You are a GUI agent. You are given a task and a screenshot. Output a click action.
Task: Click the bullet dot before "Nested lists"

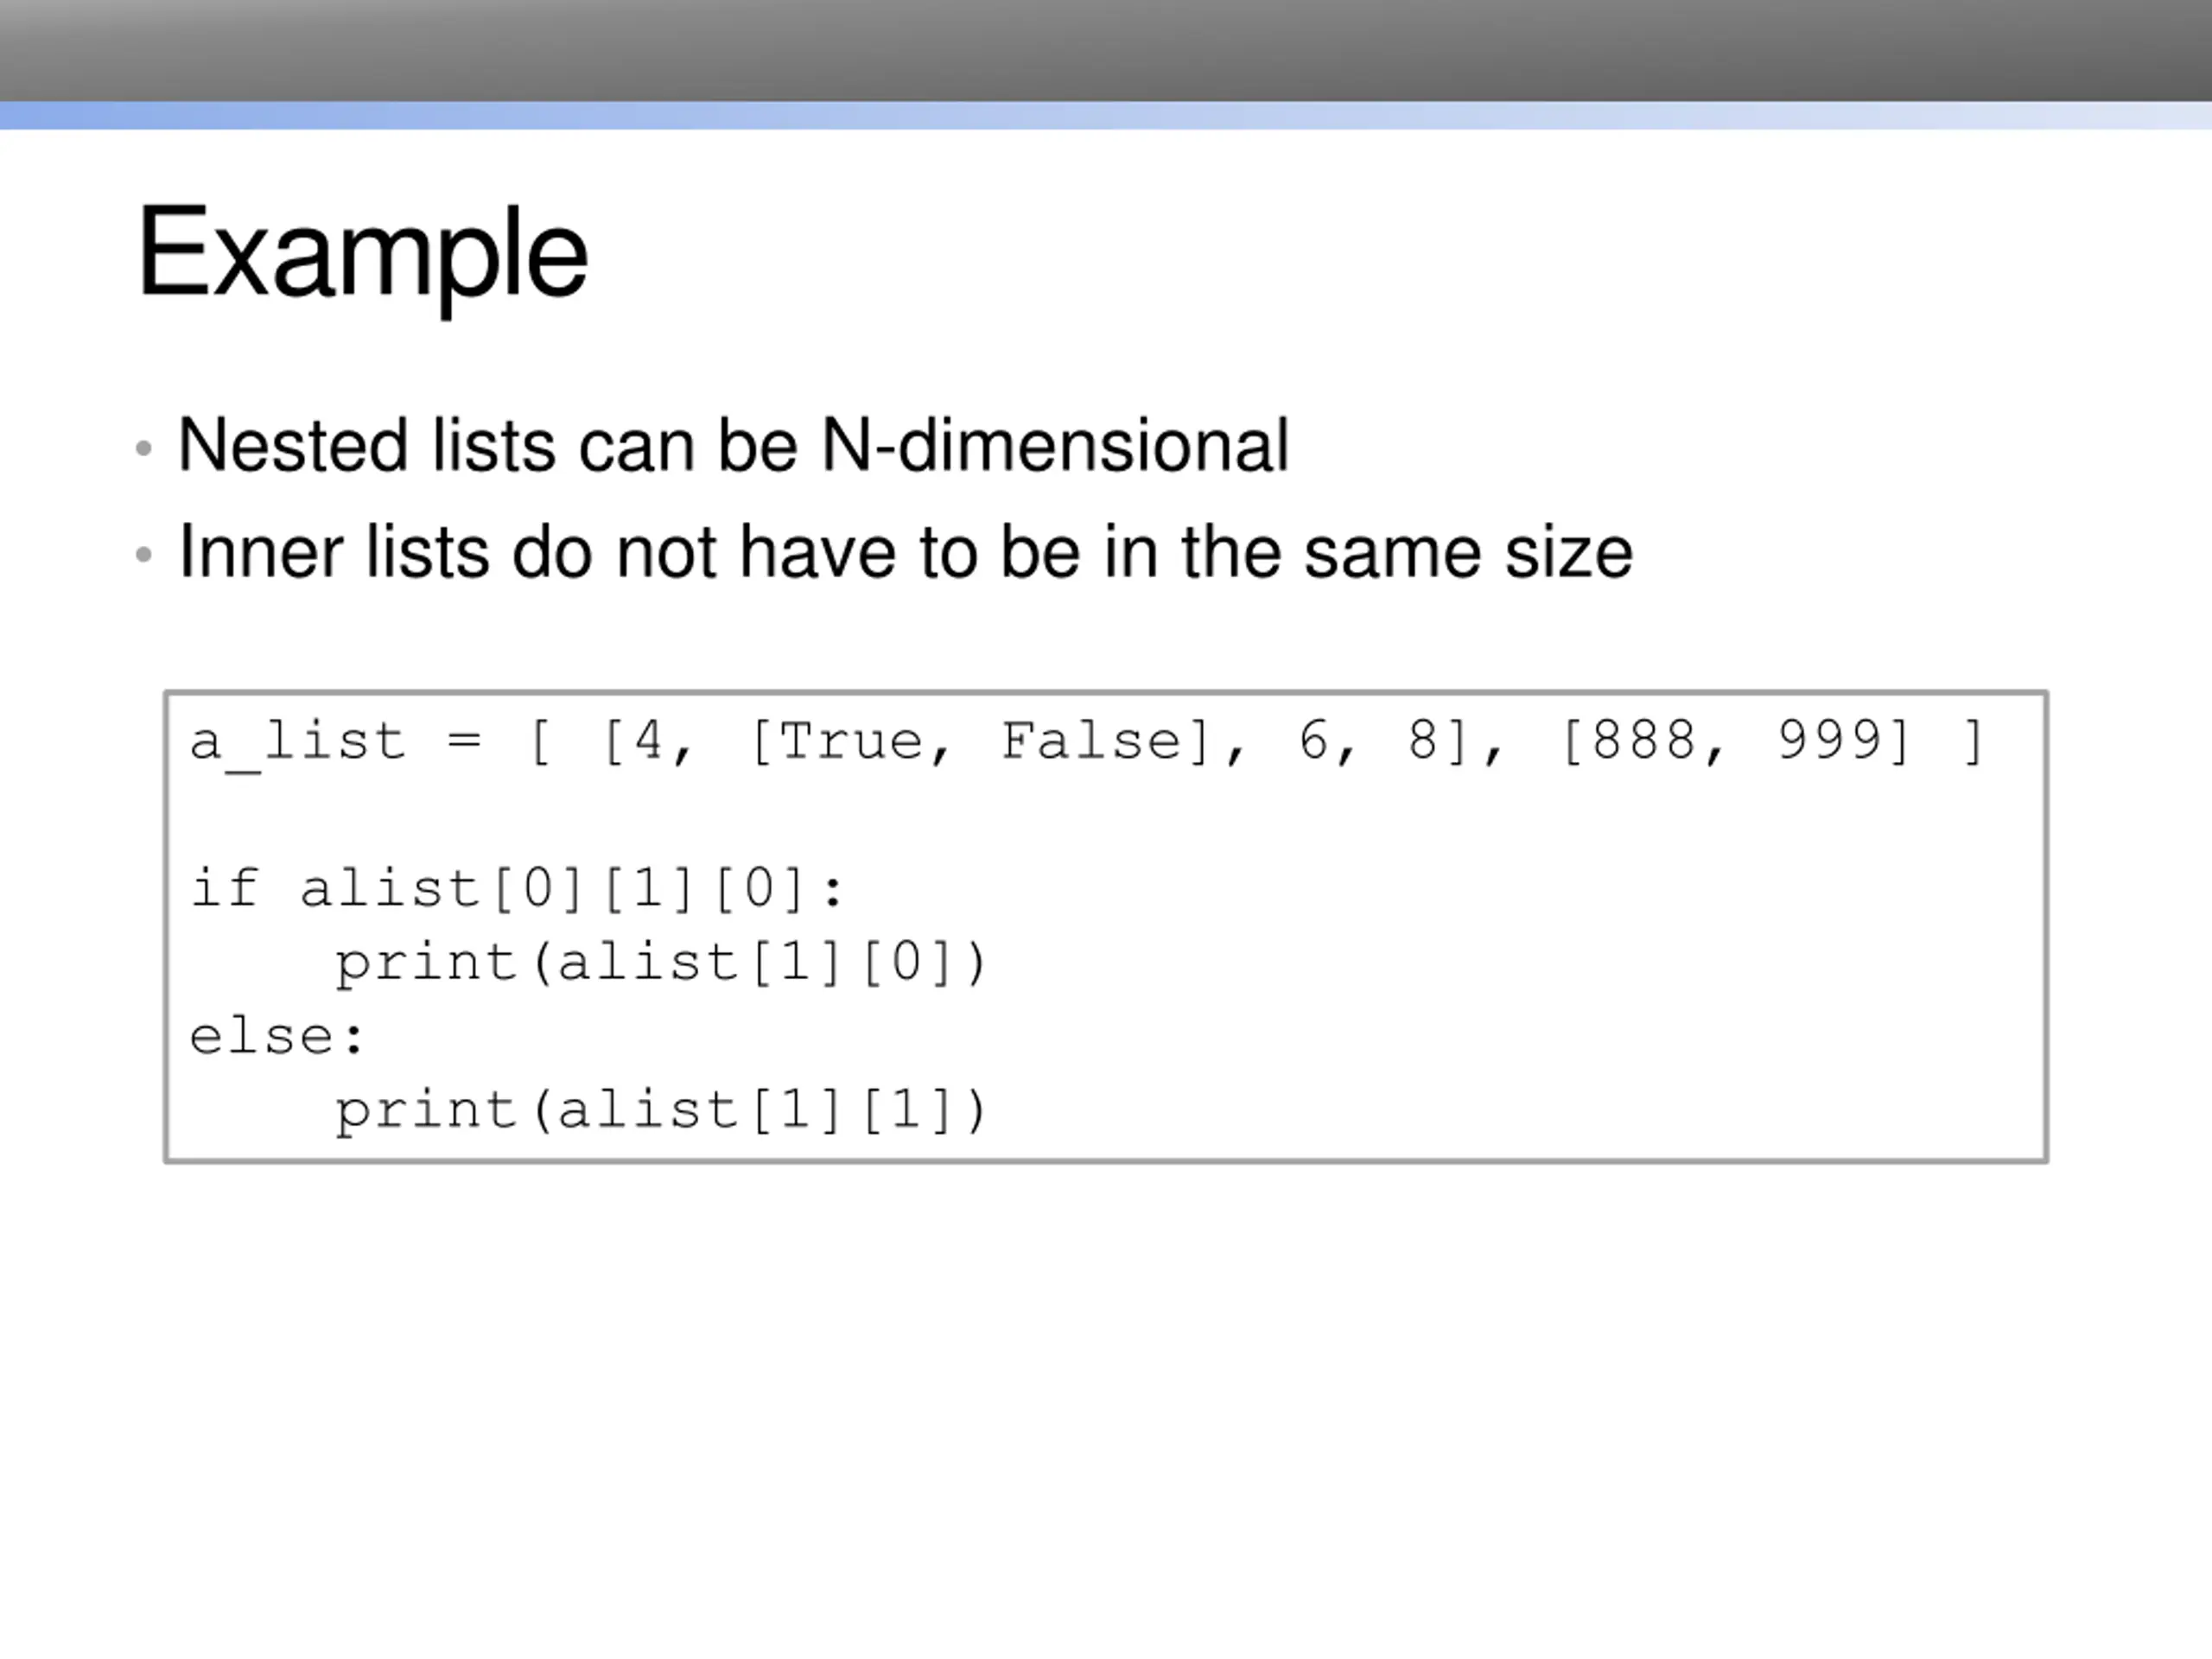coord(144,448)
